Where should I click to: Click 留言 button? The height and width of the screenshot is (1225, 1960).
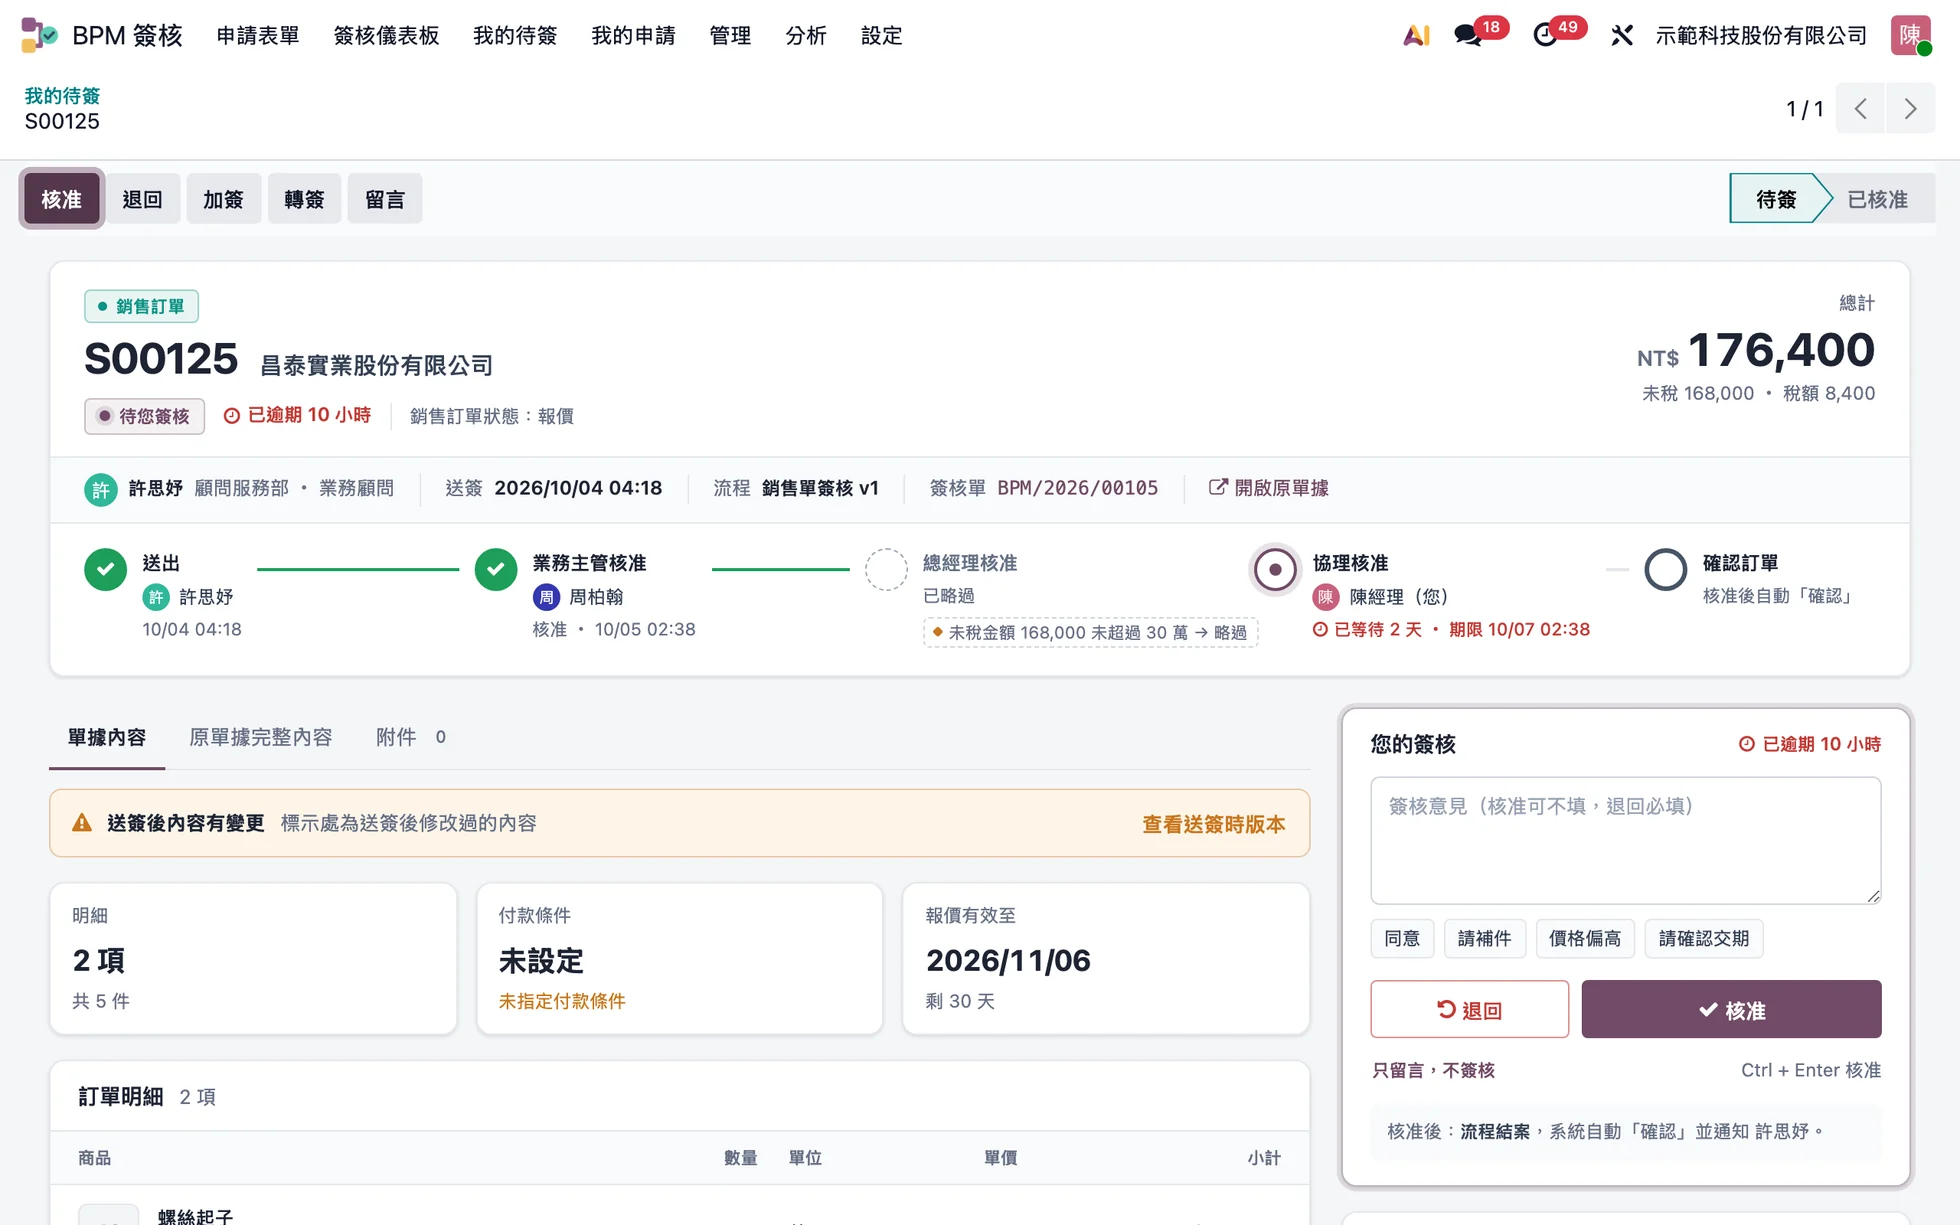(385, 199)
